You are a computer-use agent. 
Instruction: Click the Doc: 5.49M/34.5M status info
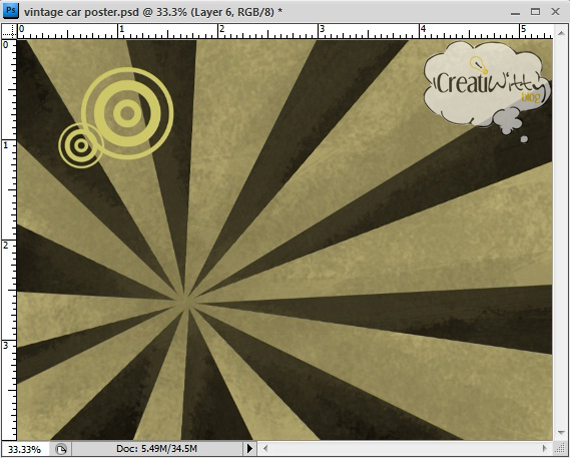[x=156, y=449]
